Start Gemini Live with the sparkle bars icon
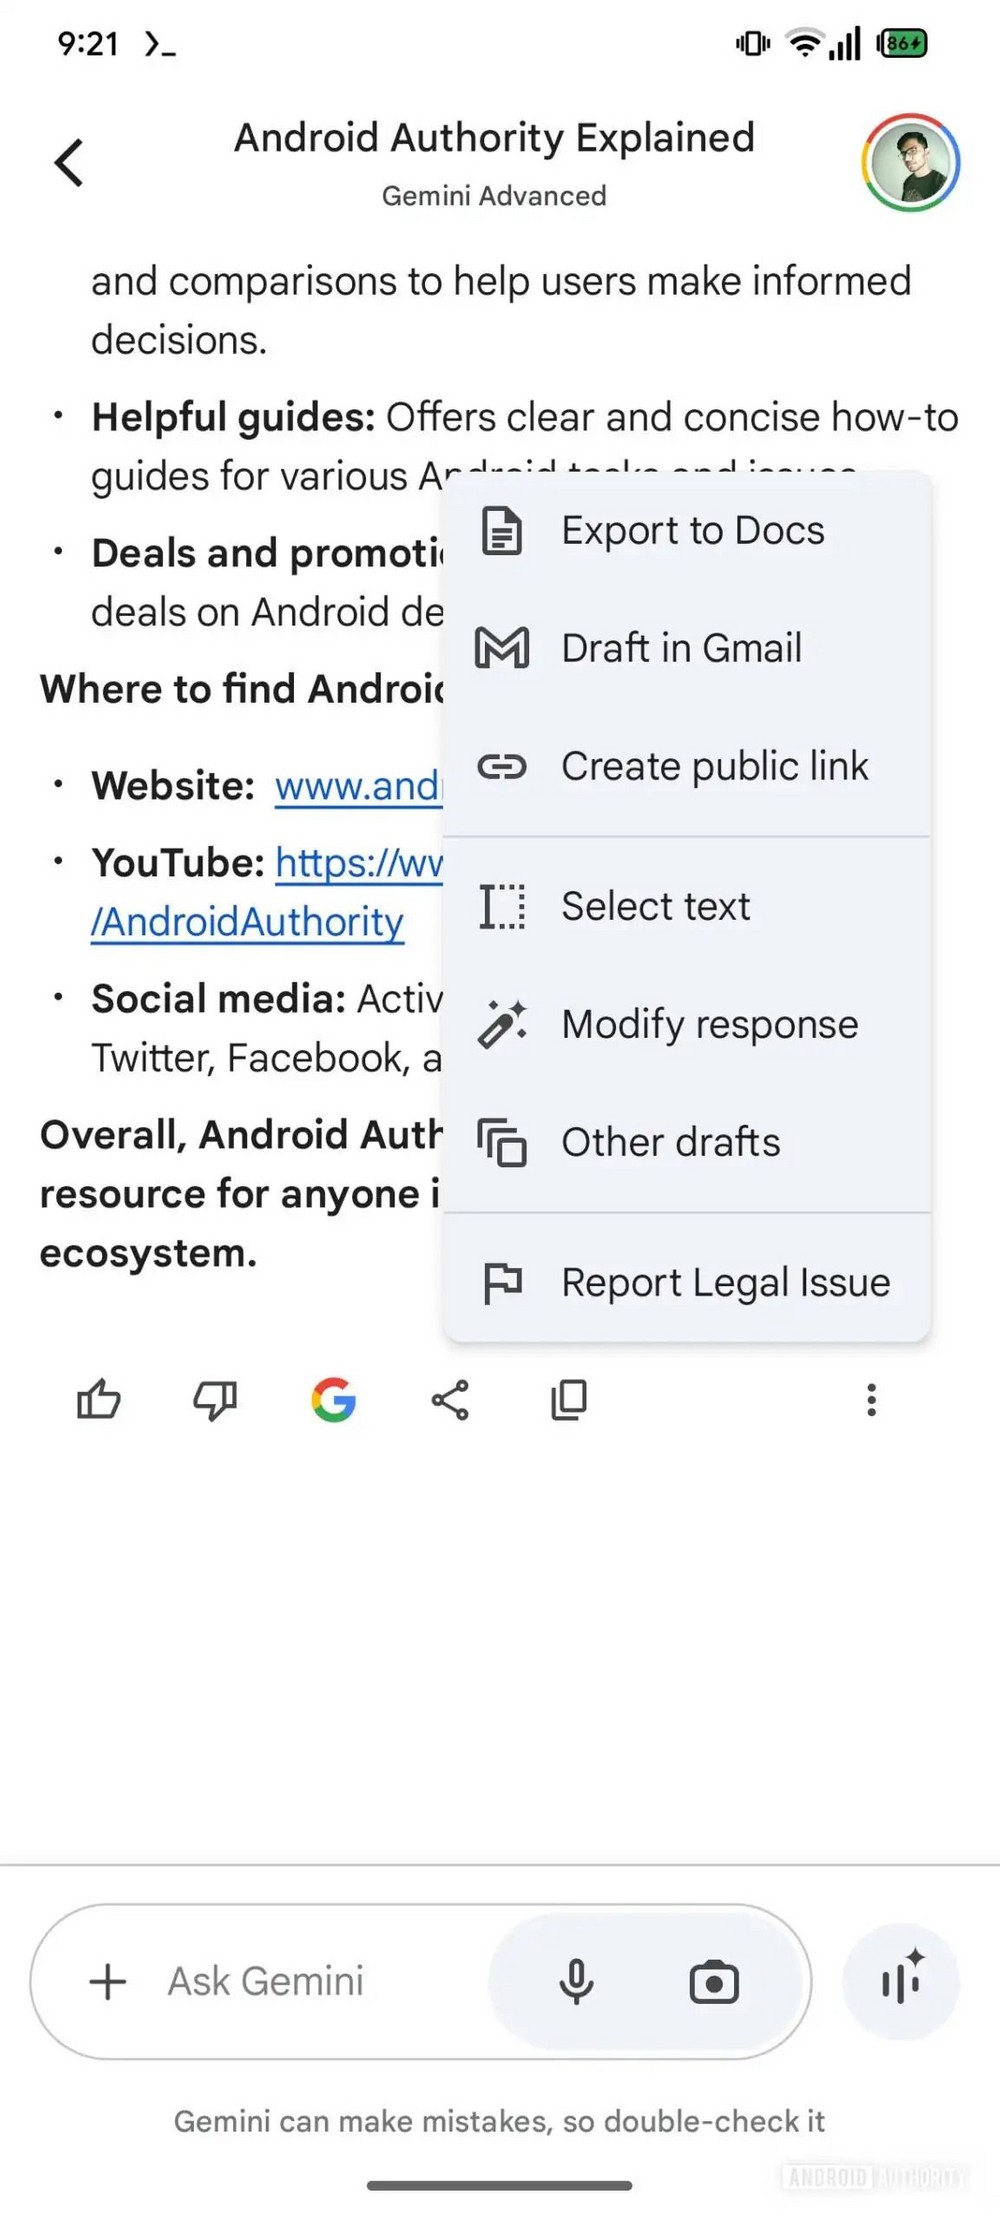 click(x=901, y=1981)
